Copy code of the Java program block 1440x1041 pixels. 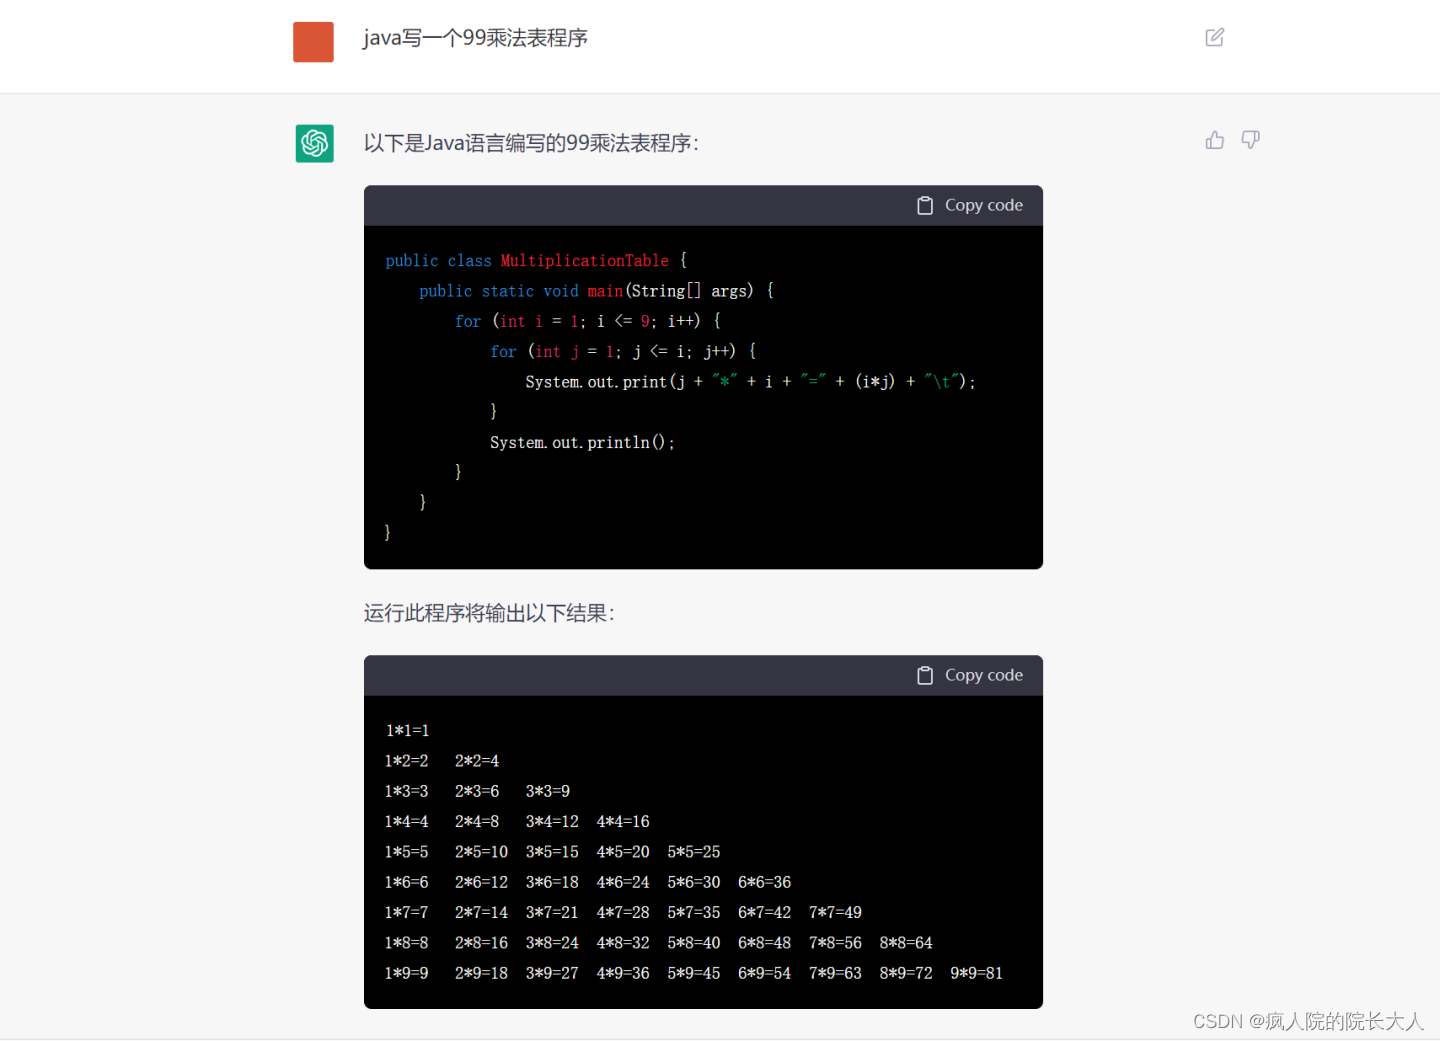coord(970,205)
